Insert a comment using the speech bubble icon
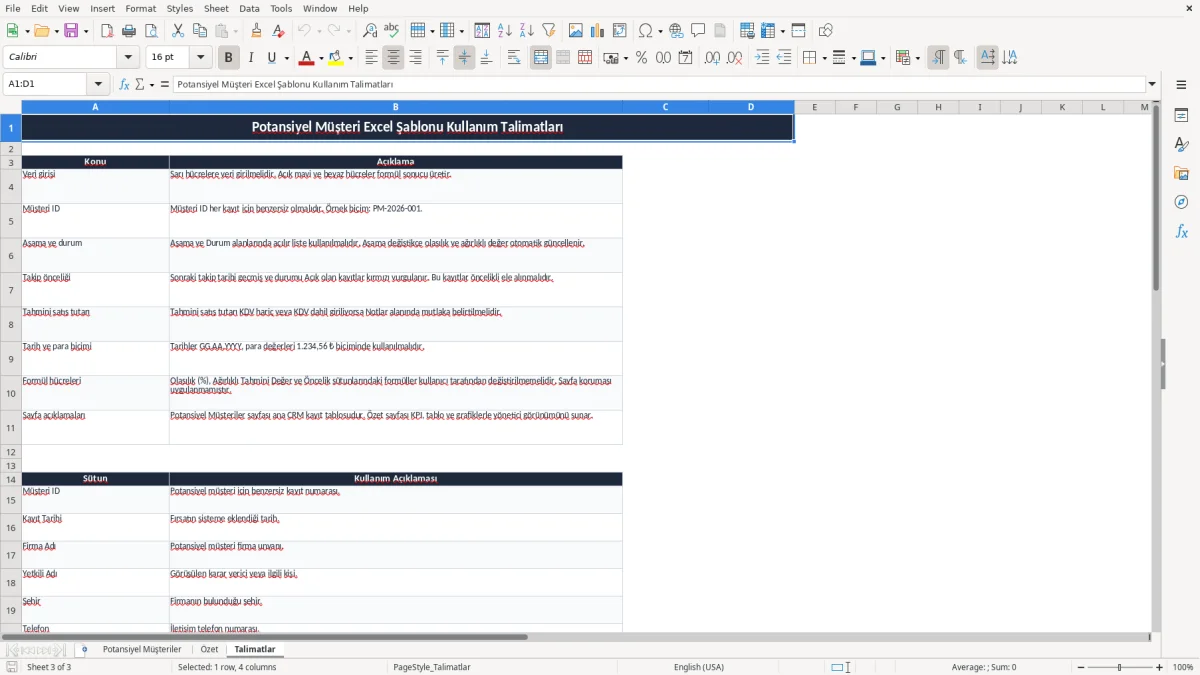Screen dimensions: 1200x675 [x=698, y=31]
